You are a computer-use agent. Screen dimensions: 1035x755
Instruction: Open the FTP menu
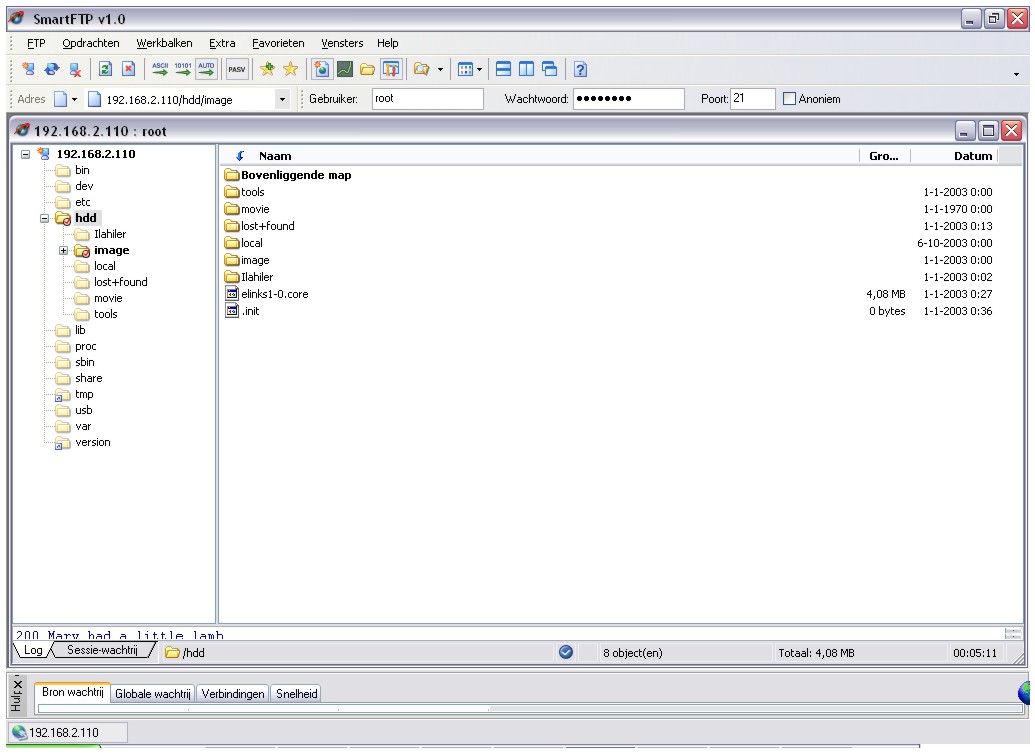36,44
